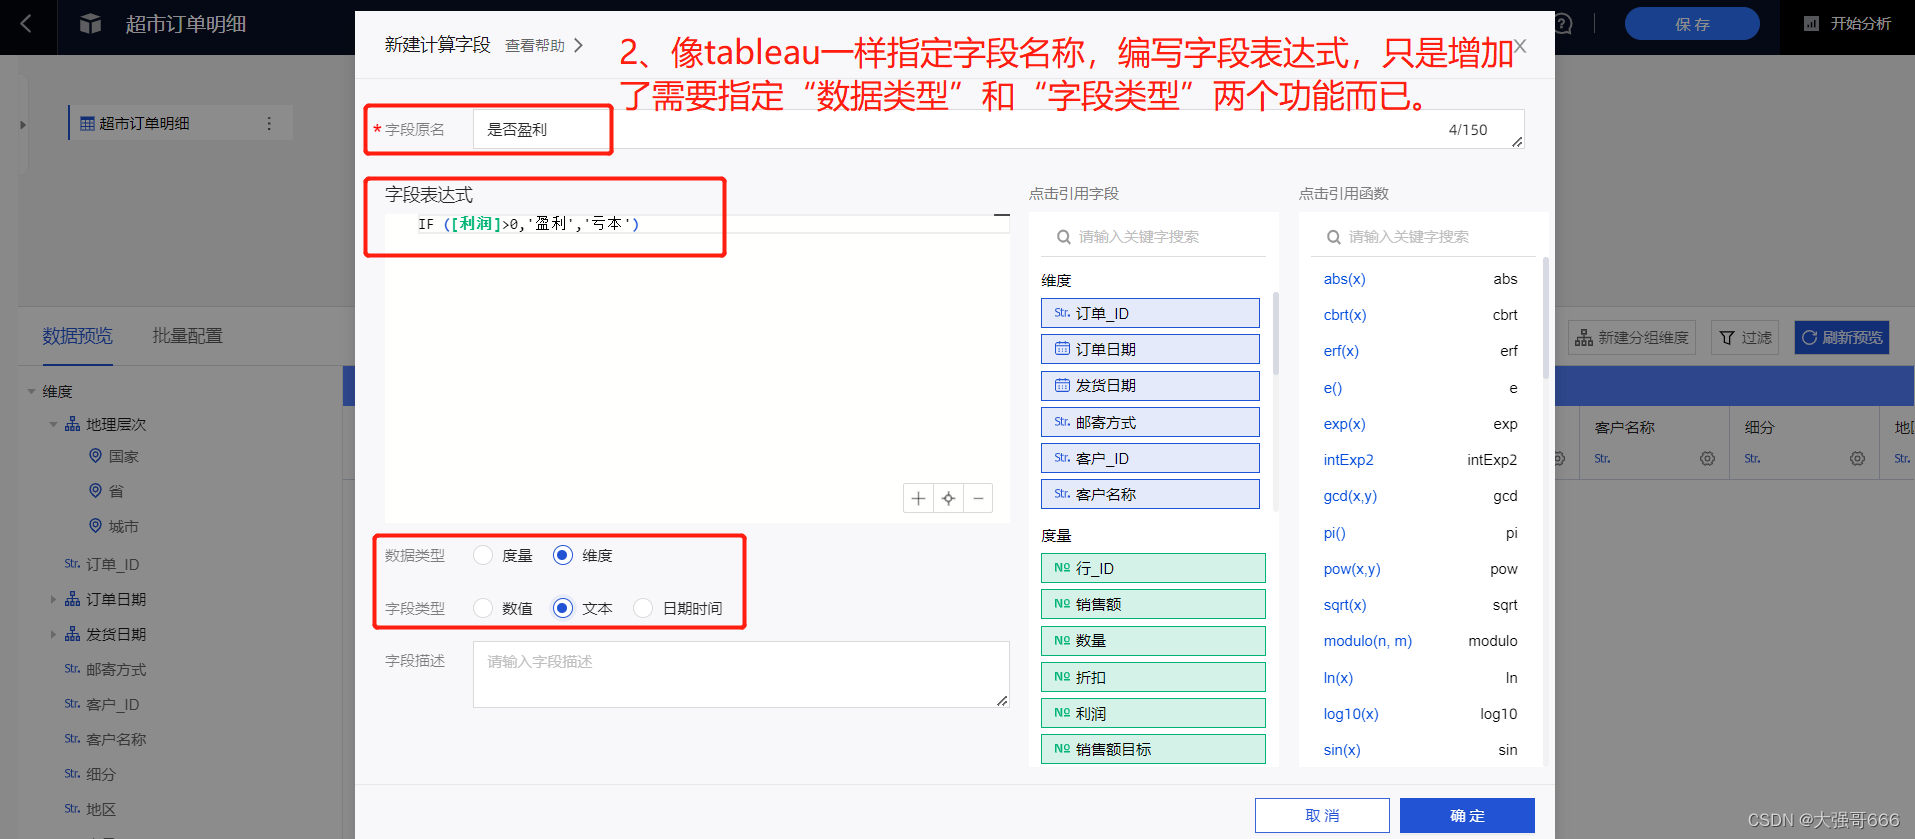Open the three-dot menu of 超市订单明细 table

click(268, 123)
